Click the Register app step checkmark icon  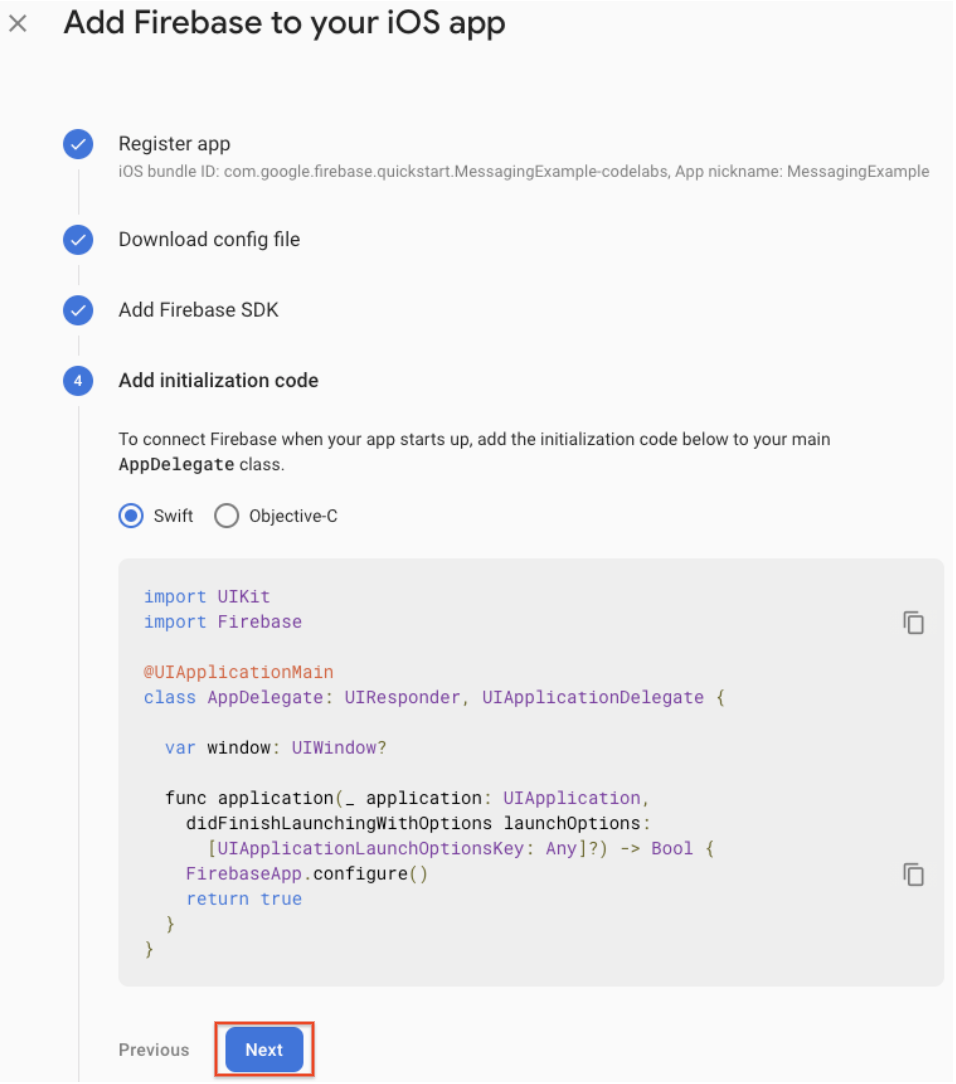click(78, 145)
